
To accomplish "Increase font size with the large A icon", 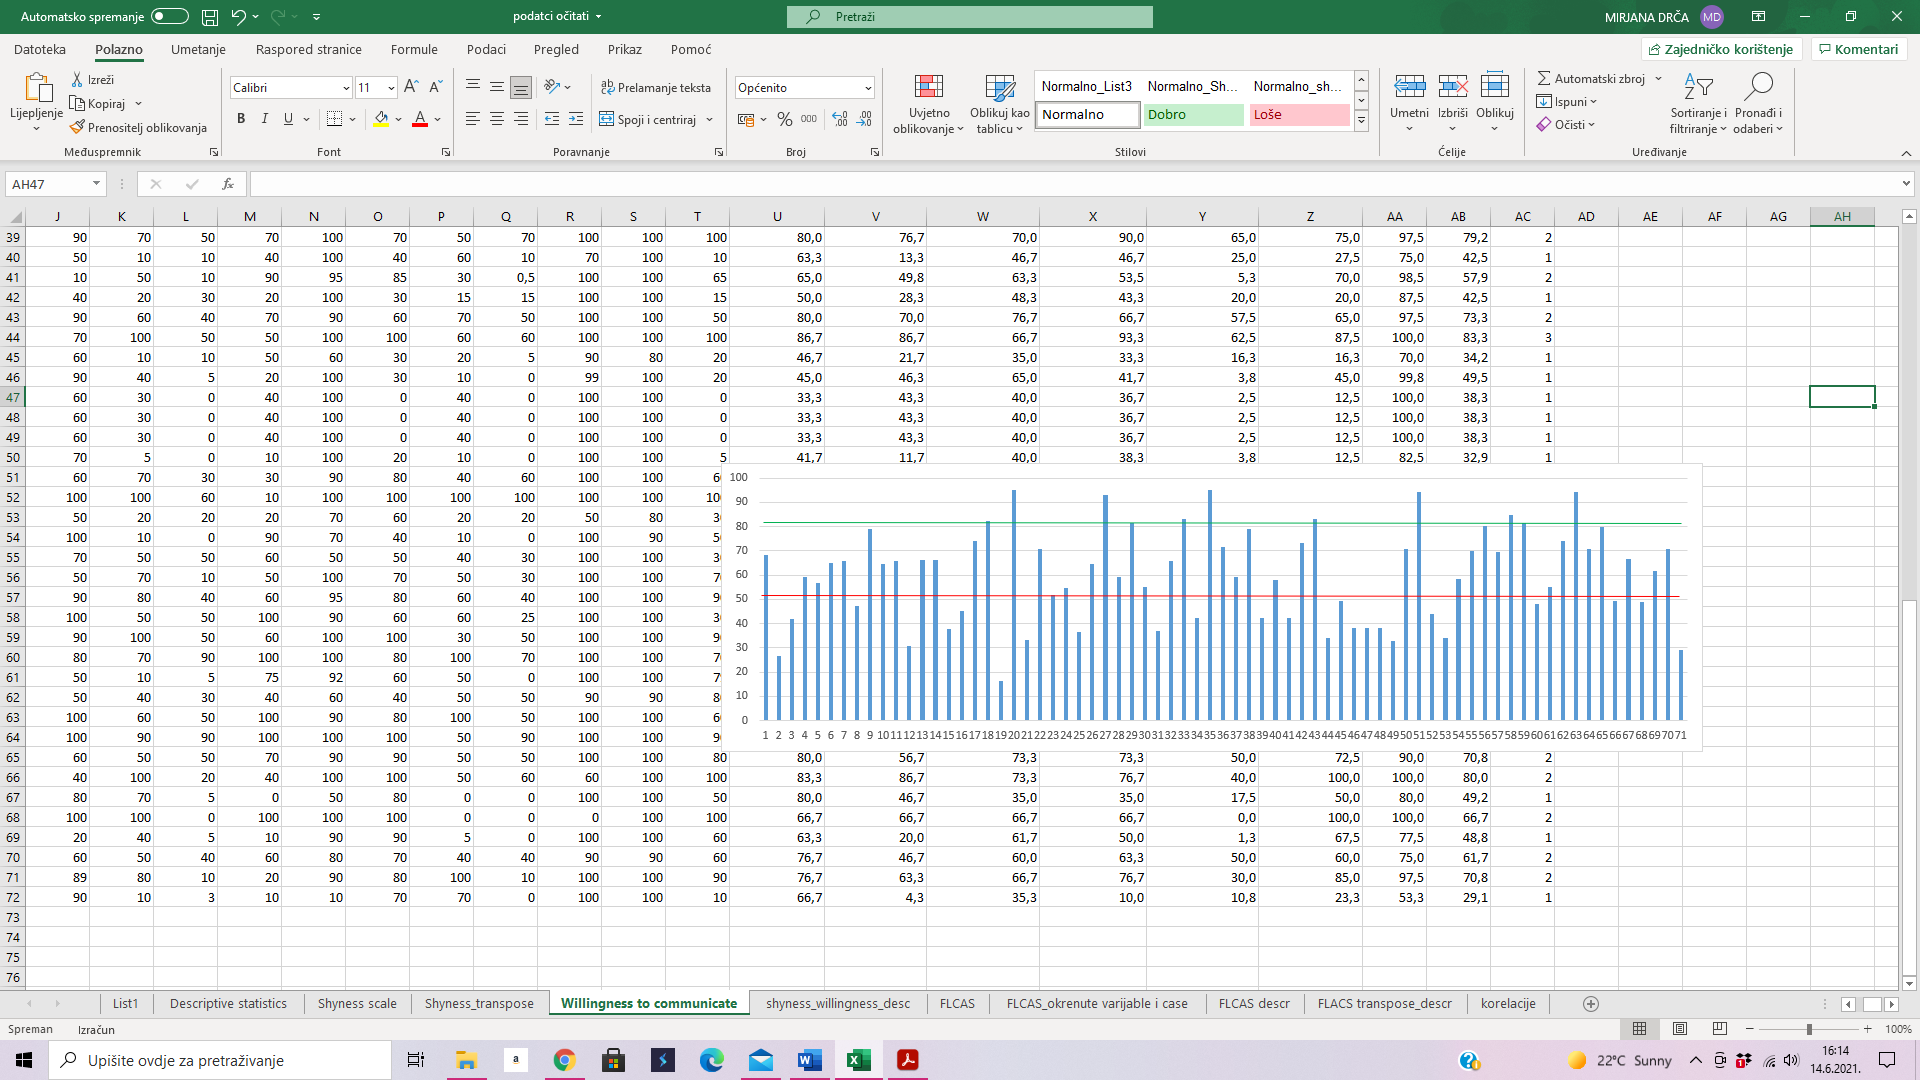I will 411,87.
